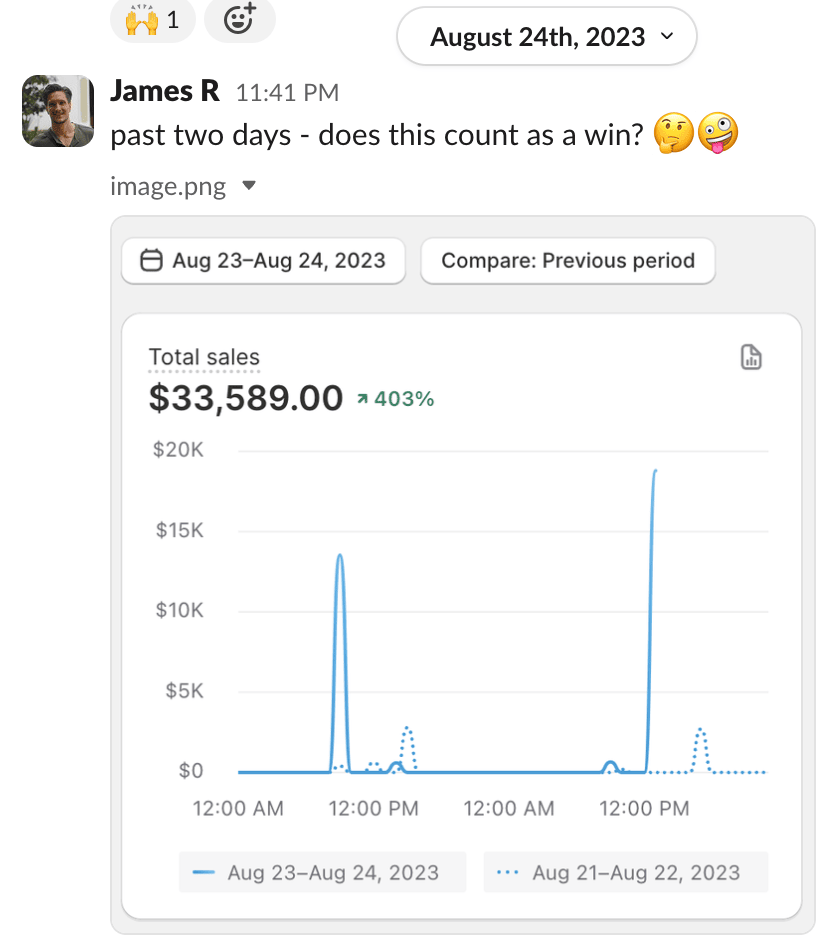Click the Total sales heading
This screenshot has width=840, height=936.
[204, 357]
